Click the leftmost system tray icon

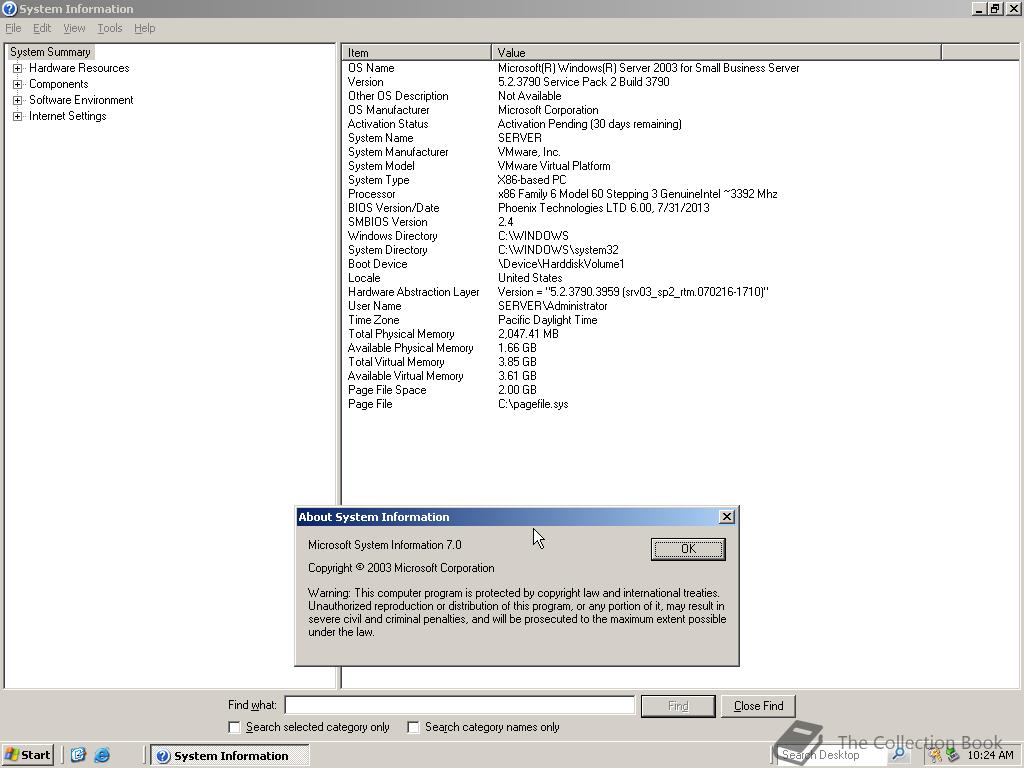coord(936,756)
